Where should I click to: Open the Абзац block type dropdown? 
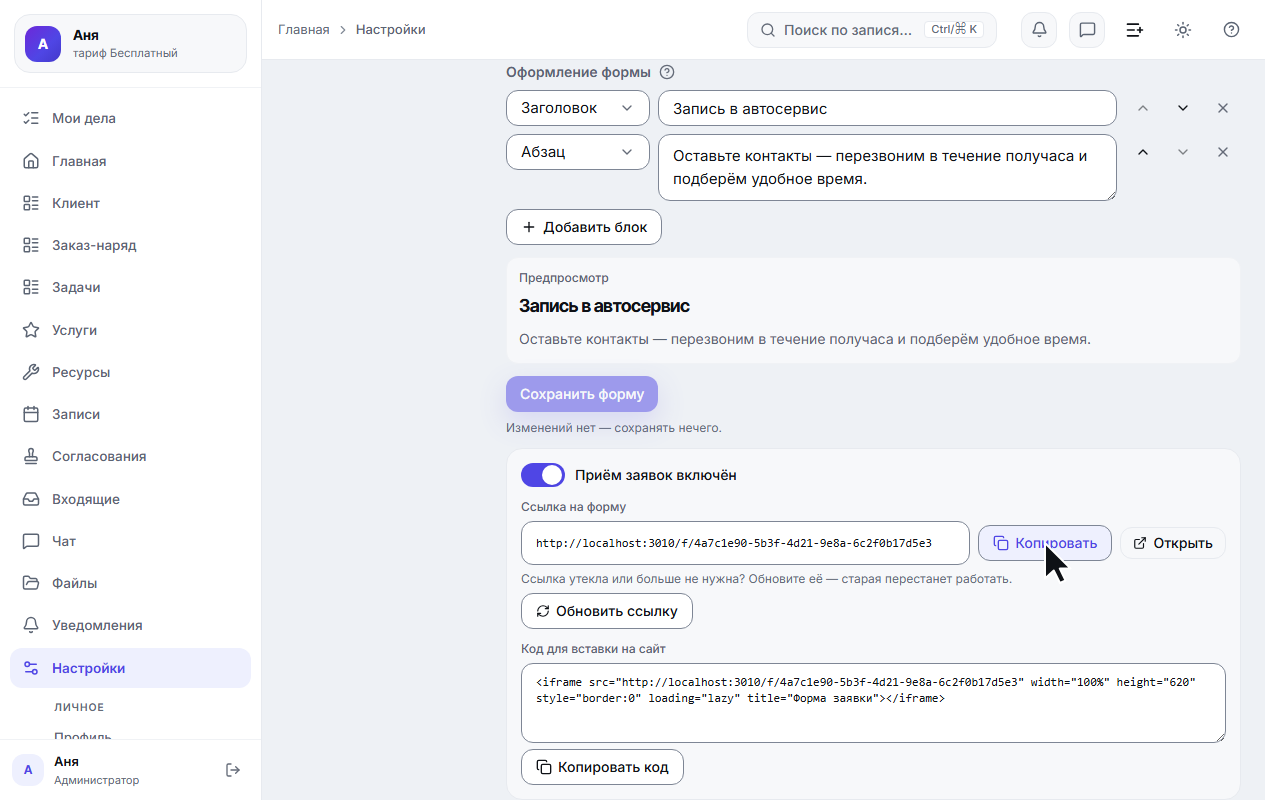[x=578, y=152]
